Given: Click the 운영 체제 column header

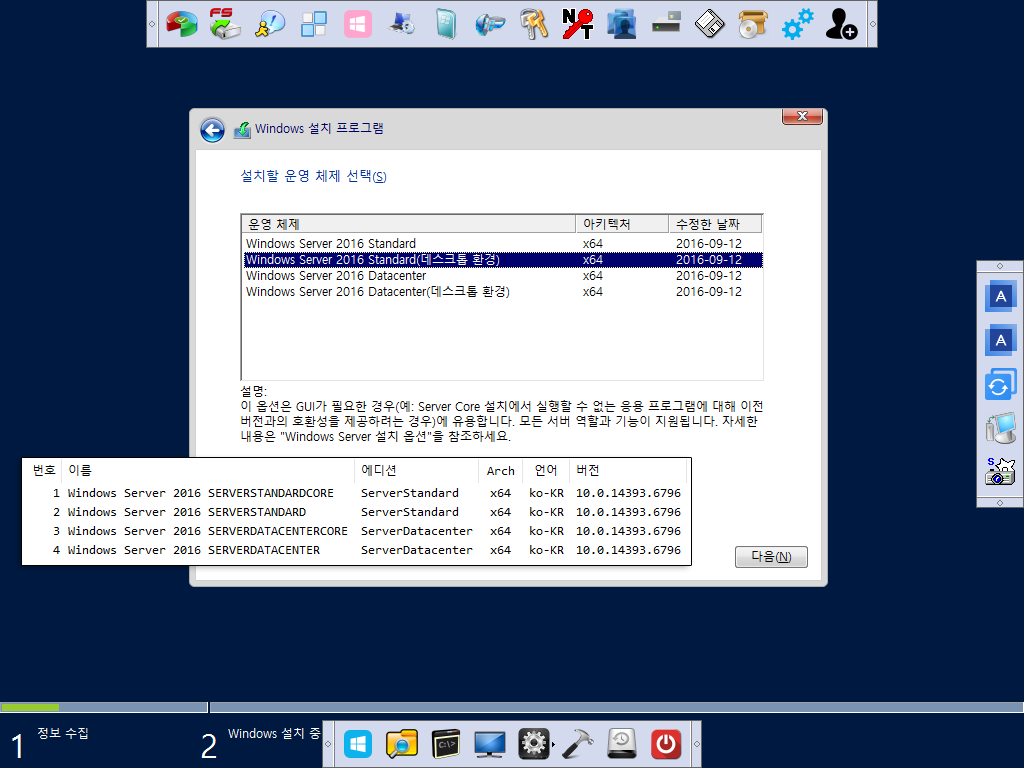Looking at the screenshot, I should coord(409,224).
